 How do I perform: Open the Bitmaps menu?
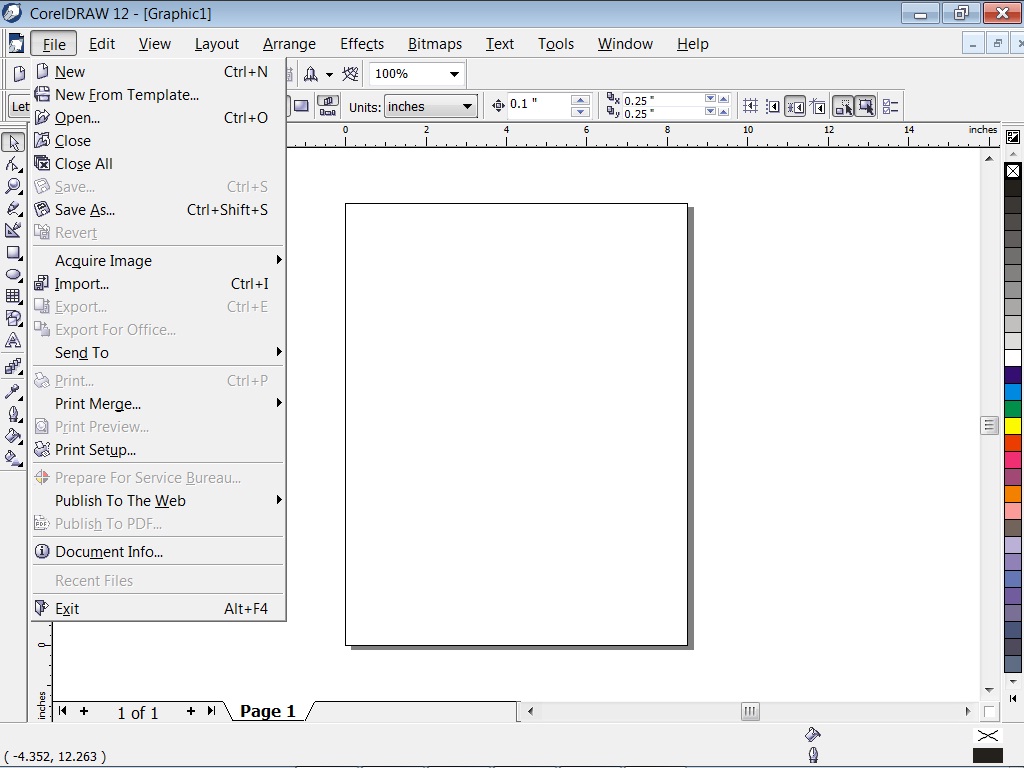[x=435, y=44]
